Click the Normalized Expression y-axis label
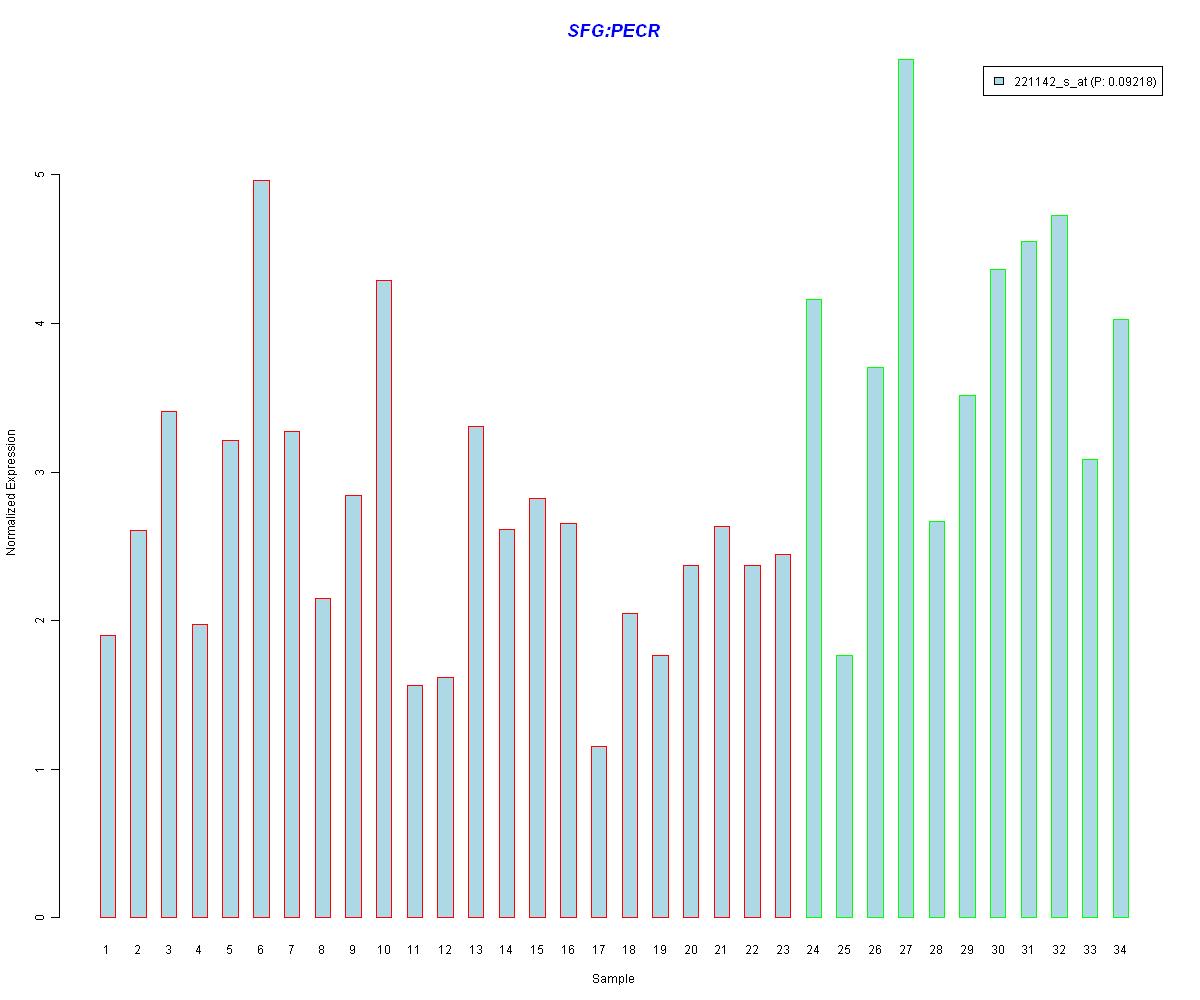The height and width of the screenshot is (1000, 1200). pyautogui.click(x=12, y=492)
